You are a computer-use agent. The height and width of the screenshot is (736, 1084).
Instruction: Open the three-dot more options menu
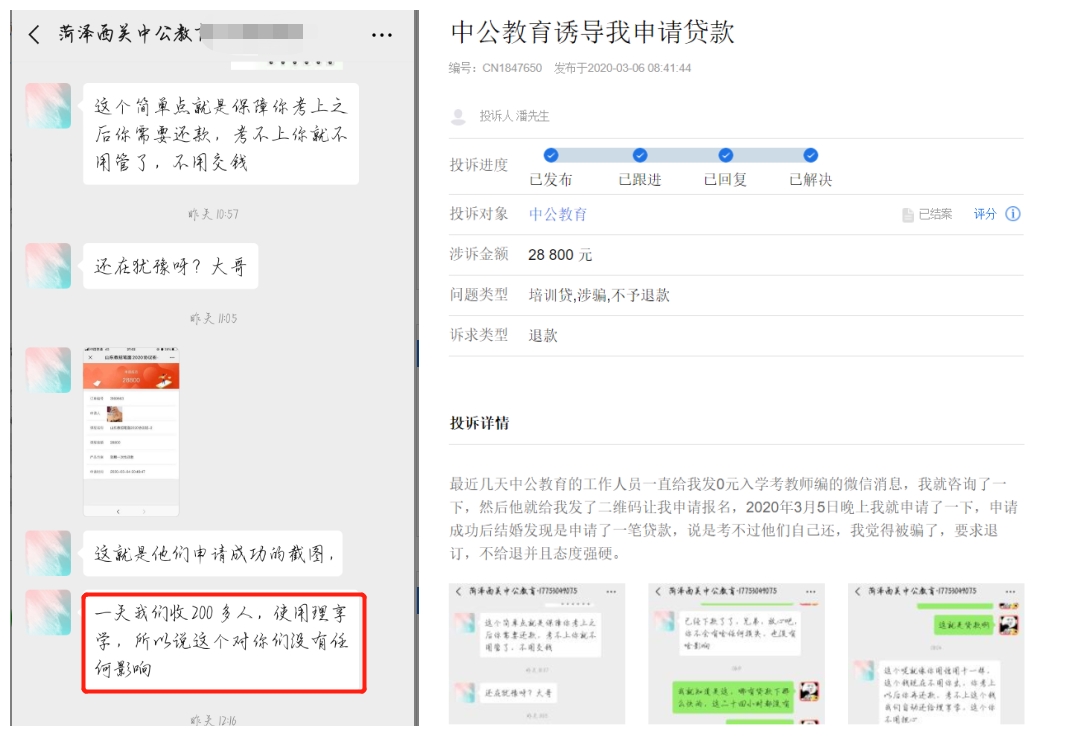pyautogui.click(x=382, y=35)
